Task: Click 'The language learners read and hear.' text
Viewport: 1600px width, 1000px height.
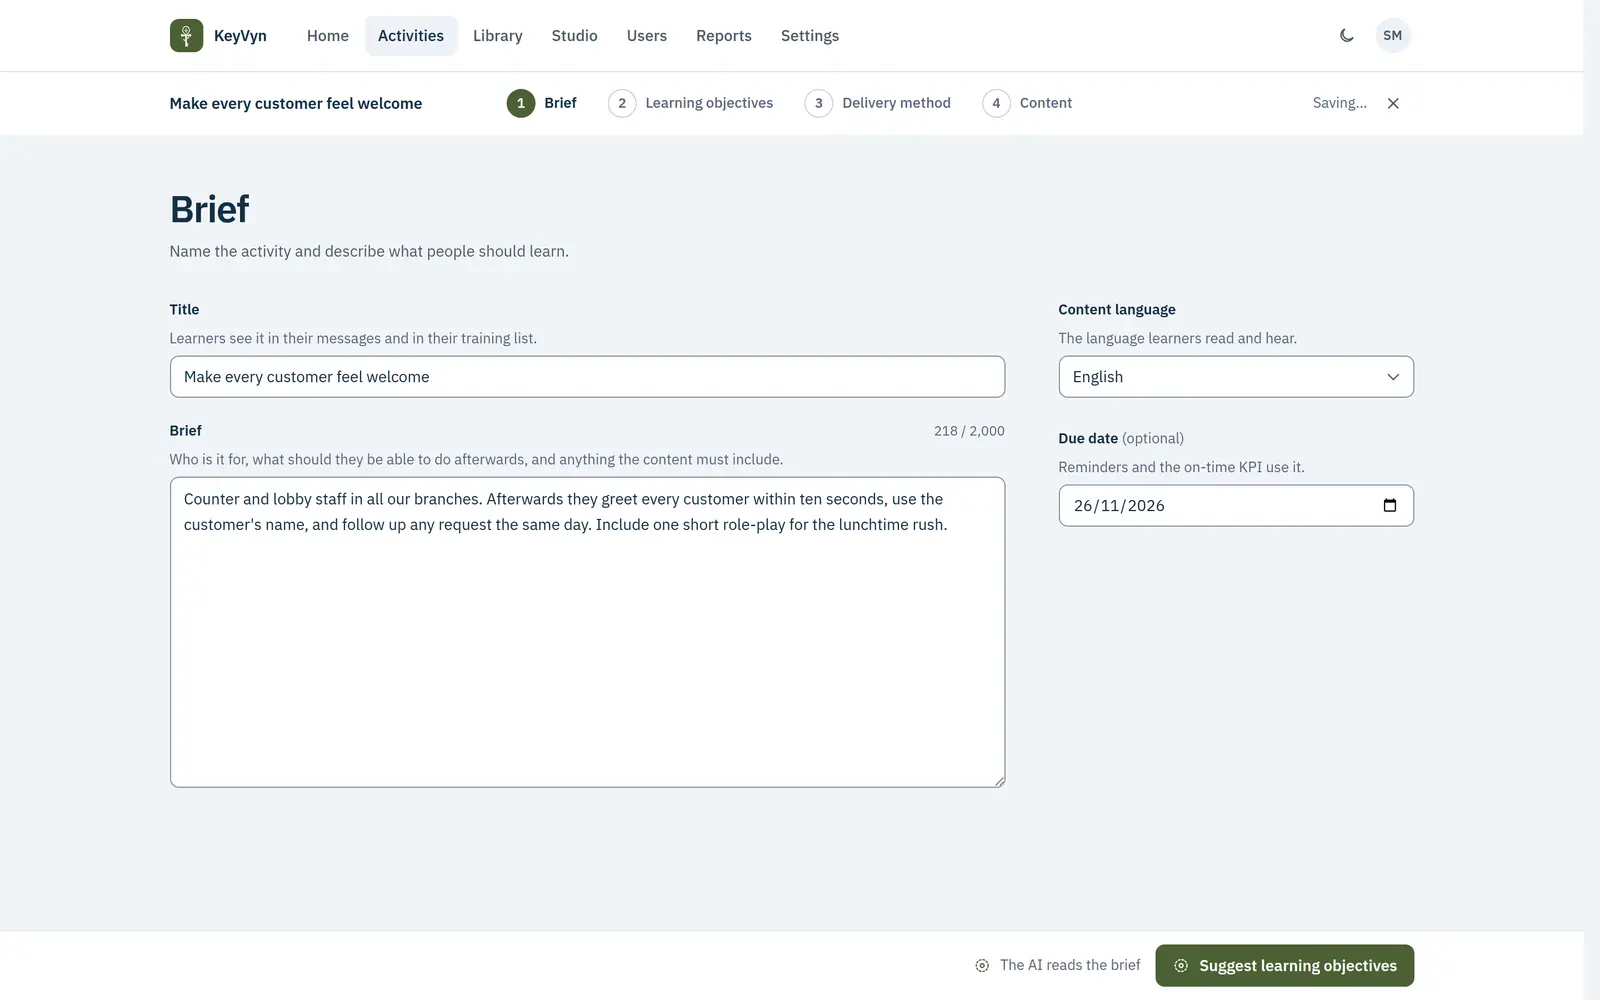Action: [x=1178, y=338]
